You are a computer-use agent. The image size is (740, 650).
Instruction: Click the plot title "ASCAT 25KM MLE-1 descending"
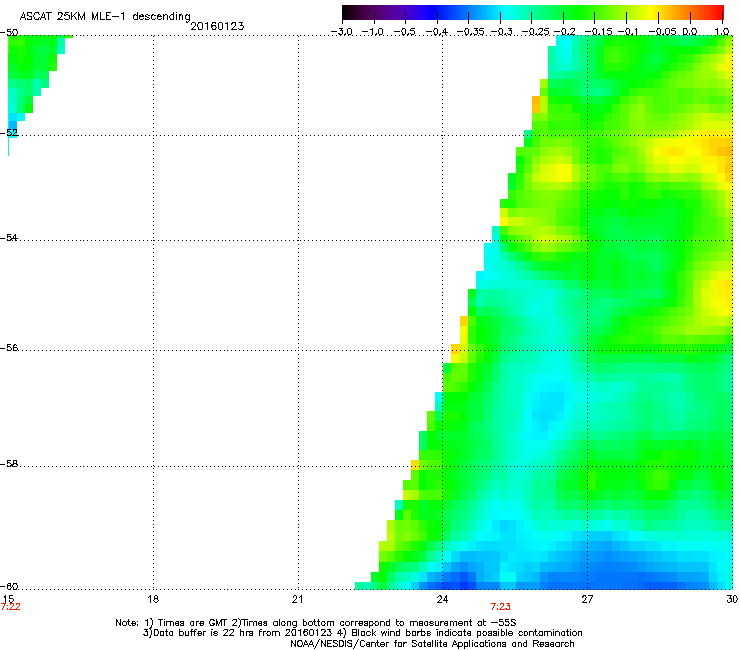(x=105, y=17)
